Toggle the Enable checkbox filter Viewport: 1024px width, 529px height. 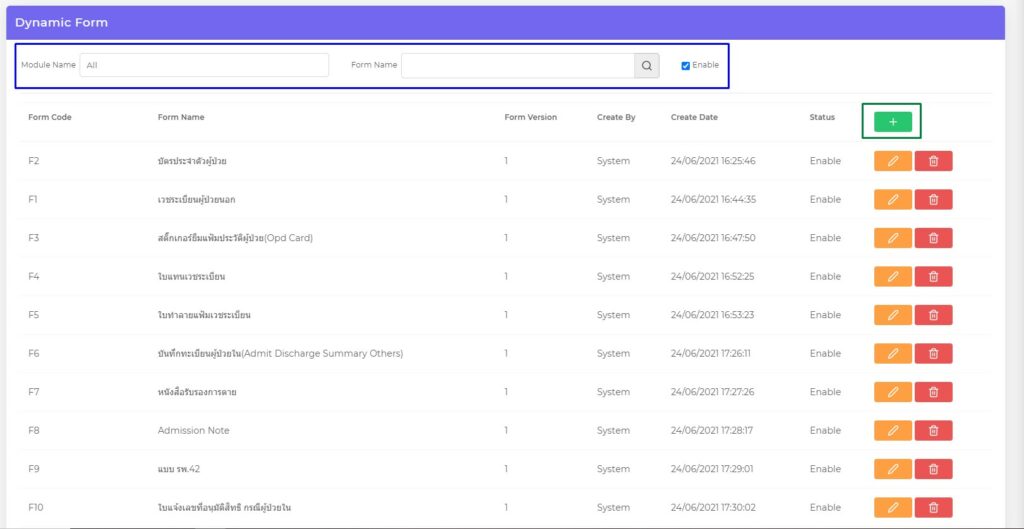[x=685, y=66]
